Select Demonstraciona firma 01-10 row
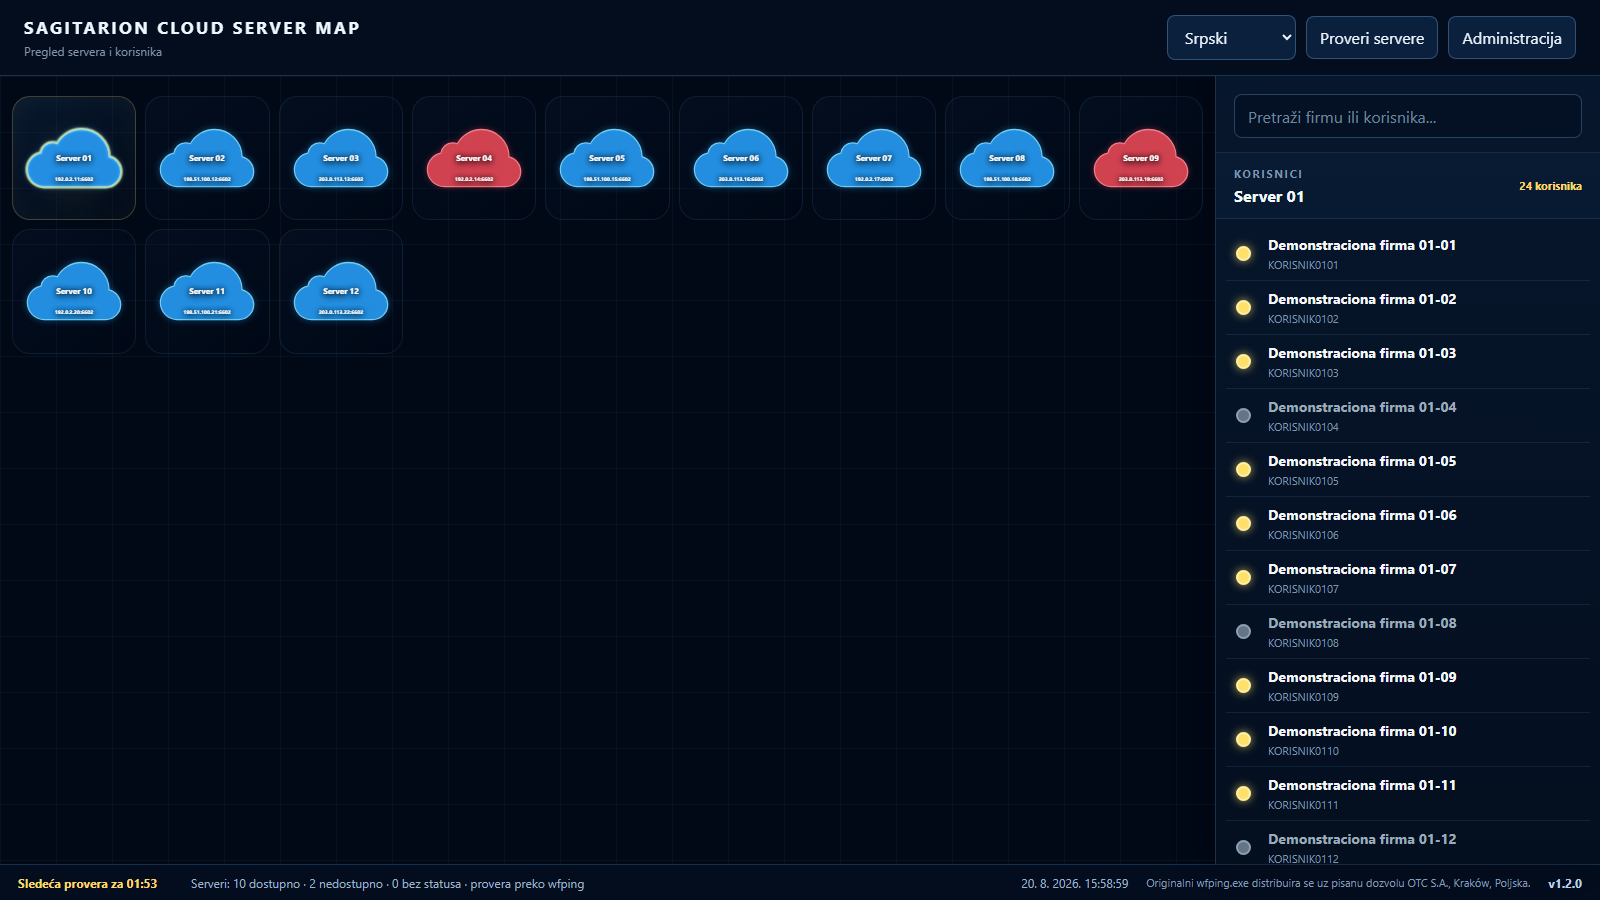Viewport: 1600px width, 900px height. [x=1408, y=740]
